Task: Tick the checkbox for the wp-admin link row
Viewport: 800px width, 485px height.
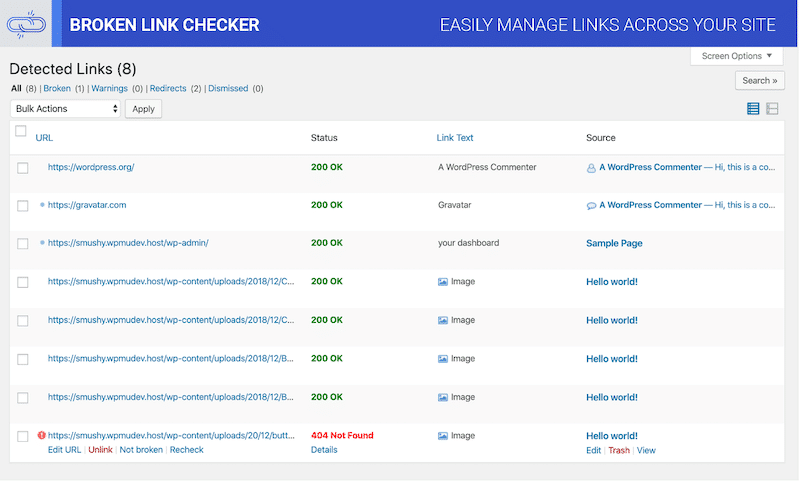Action: pos(22,244)
